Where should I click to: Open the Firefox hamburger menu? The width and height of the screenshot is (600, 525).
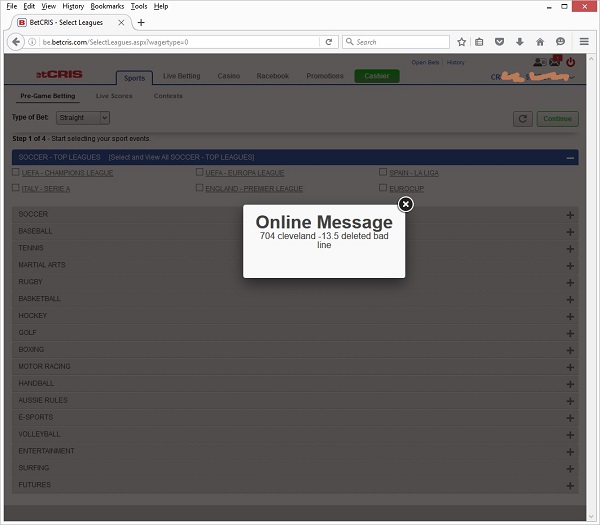click(x=584, y=42)
